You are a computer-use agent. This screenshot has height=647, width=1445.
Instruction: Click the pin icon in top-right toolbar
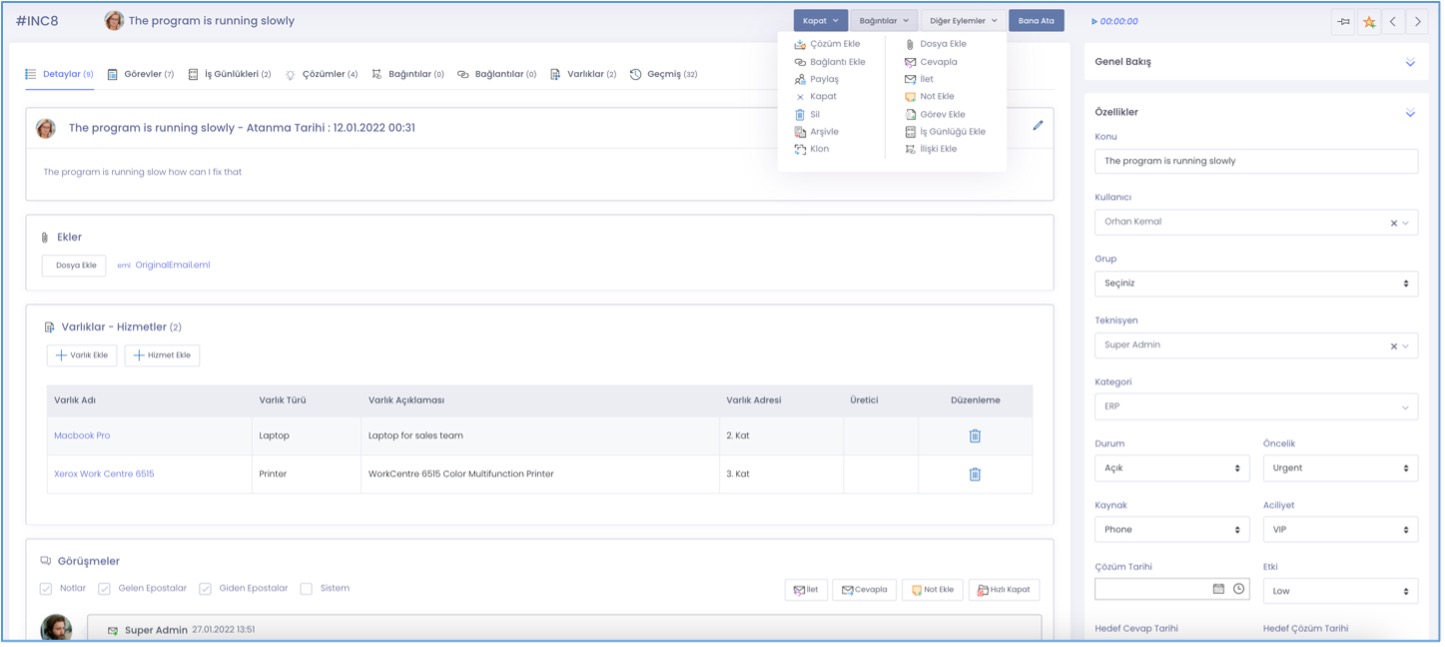[x=1344, y=21]
